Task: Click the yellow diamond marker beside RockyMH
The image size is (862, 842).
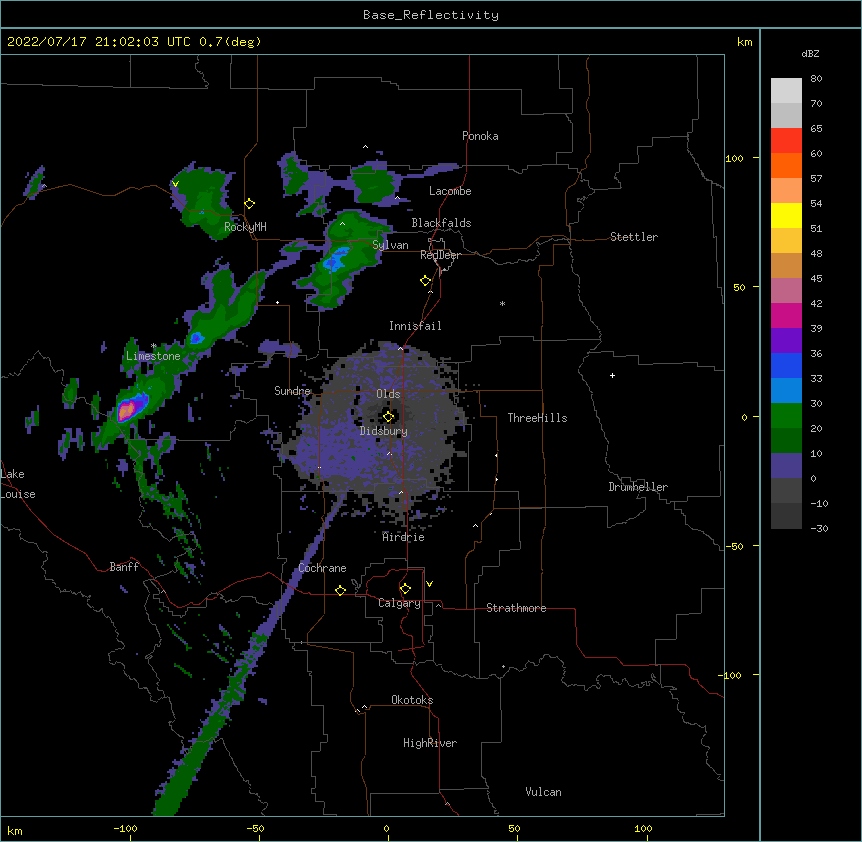Action: [250, 204]
